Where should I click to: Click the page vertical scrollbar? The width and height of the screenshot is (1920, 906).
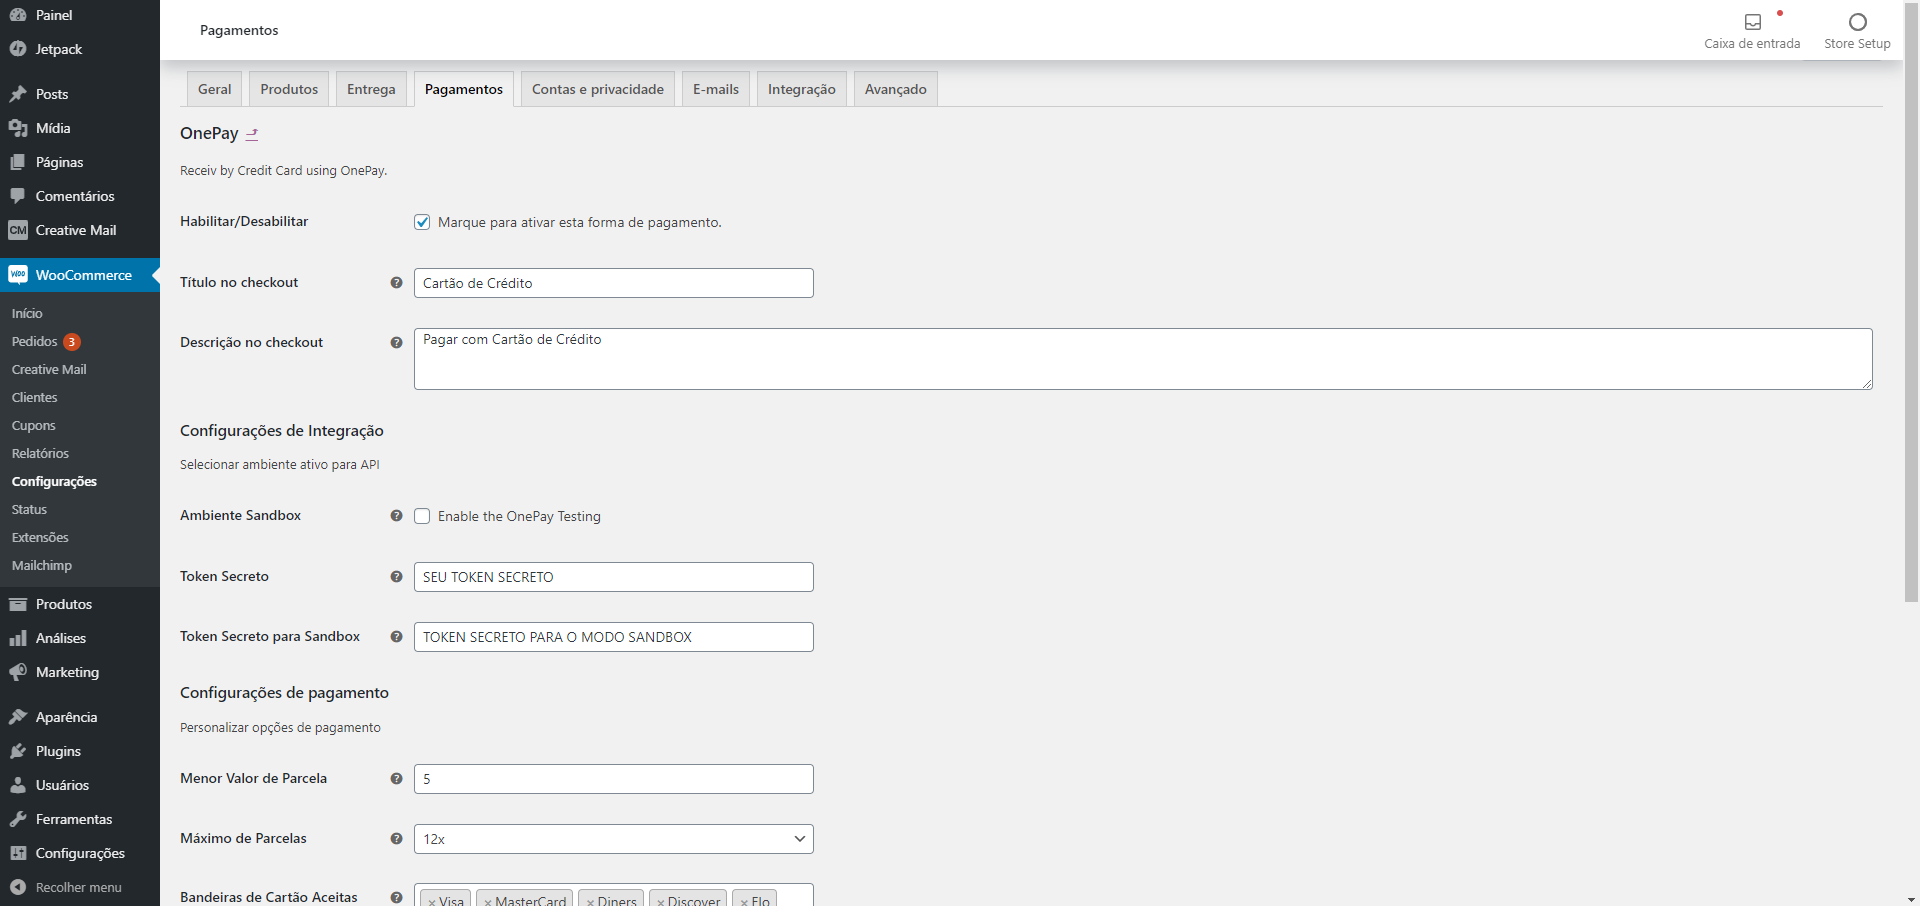[x=1912, y=300]
